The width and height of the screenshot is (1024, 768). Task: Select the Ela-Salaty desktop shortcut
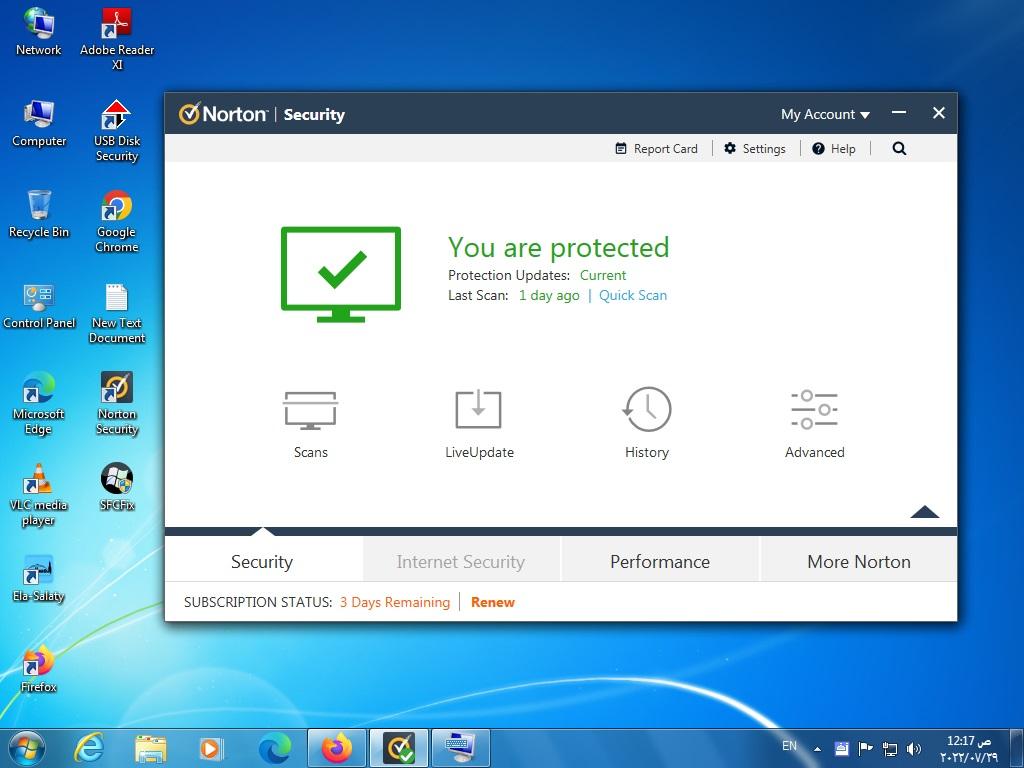point(39,578)
